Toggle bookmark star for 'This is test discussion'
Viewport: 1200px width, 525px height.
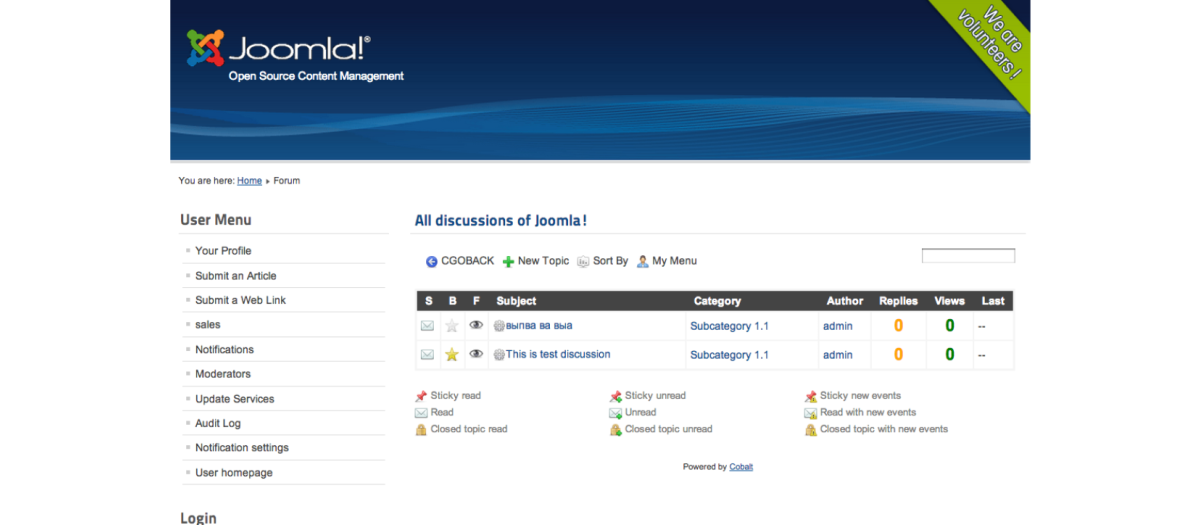point(452,355)
